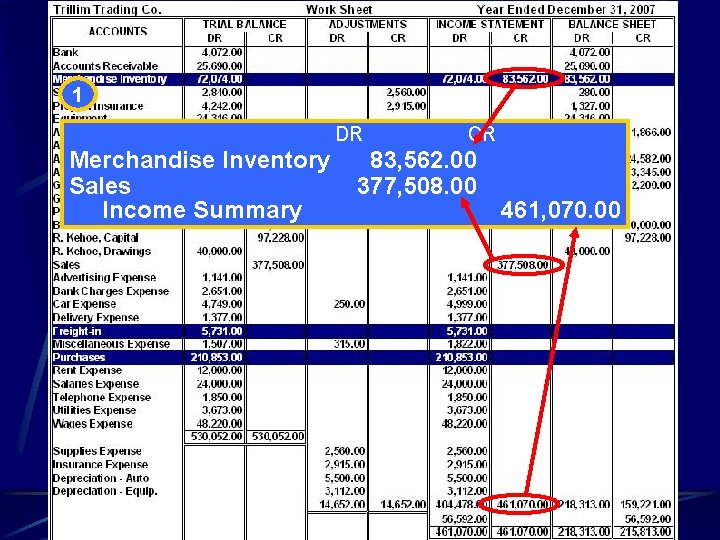720x540 pixels.
Task: Click 377,508.00 debit in journal entry box
Action: click(417, 186)
